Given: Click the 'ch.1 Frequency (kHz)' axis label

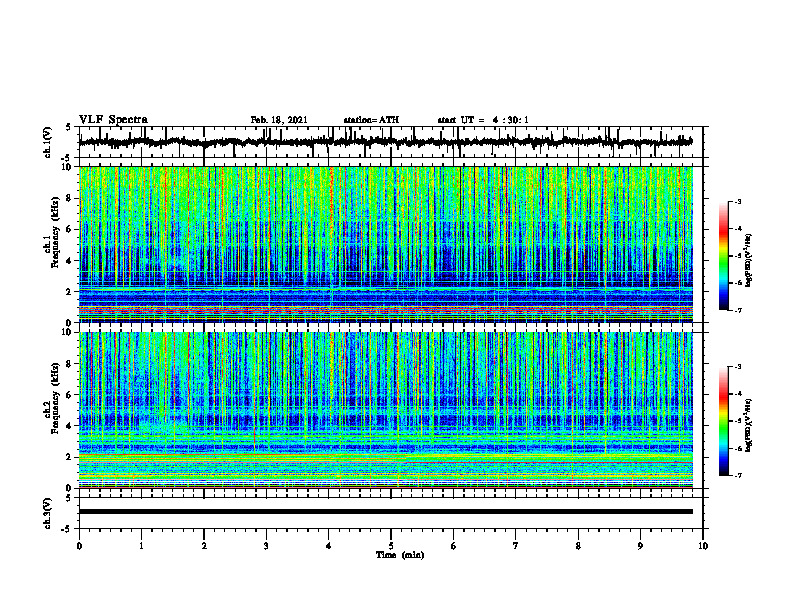Looking at the screenshot, I should pyautogui.click(x=51, y=232).
